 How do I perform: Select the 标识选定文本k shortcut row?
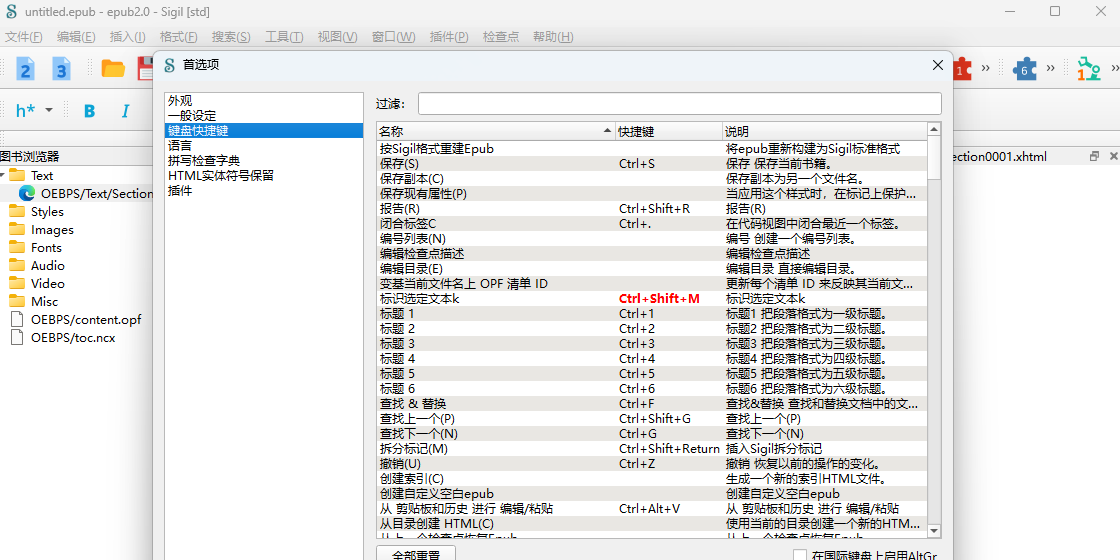(652, 299)
